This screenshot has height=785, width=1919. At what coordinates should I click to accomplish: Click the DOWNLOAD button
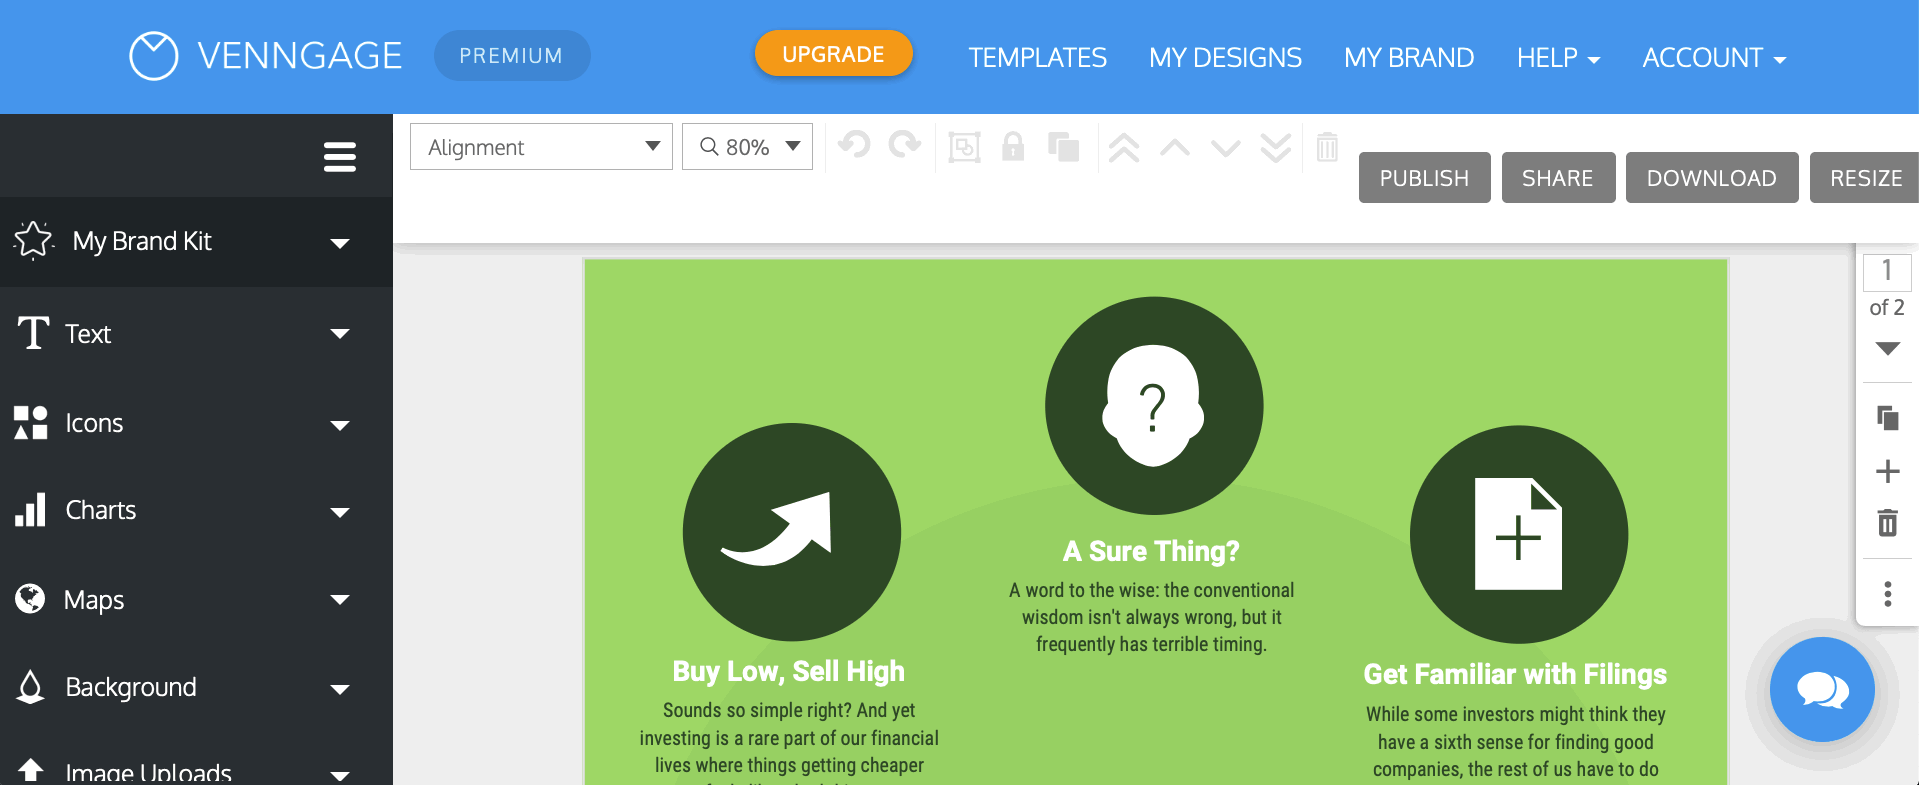1712,178
